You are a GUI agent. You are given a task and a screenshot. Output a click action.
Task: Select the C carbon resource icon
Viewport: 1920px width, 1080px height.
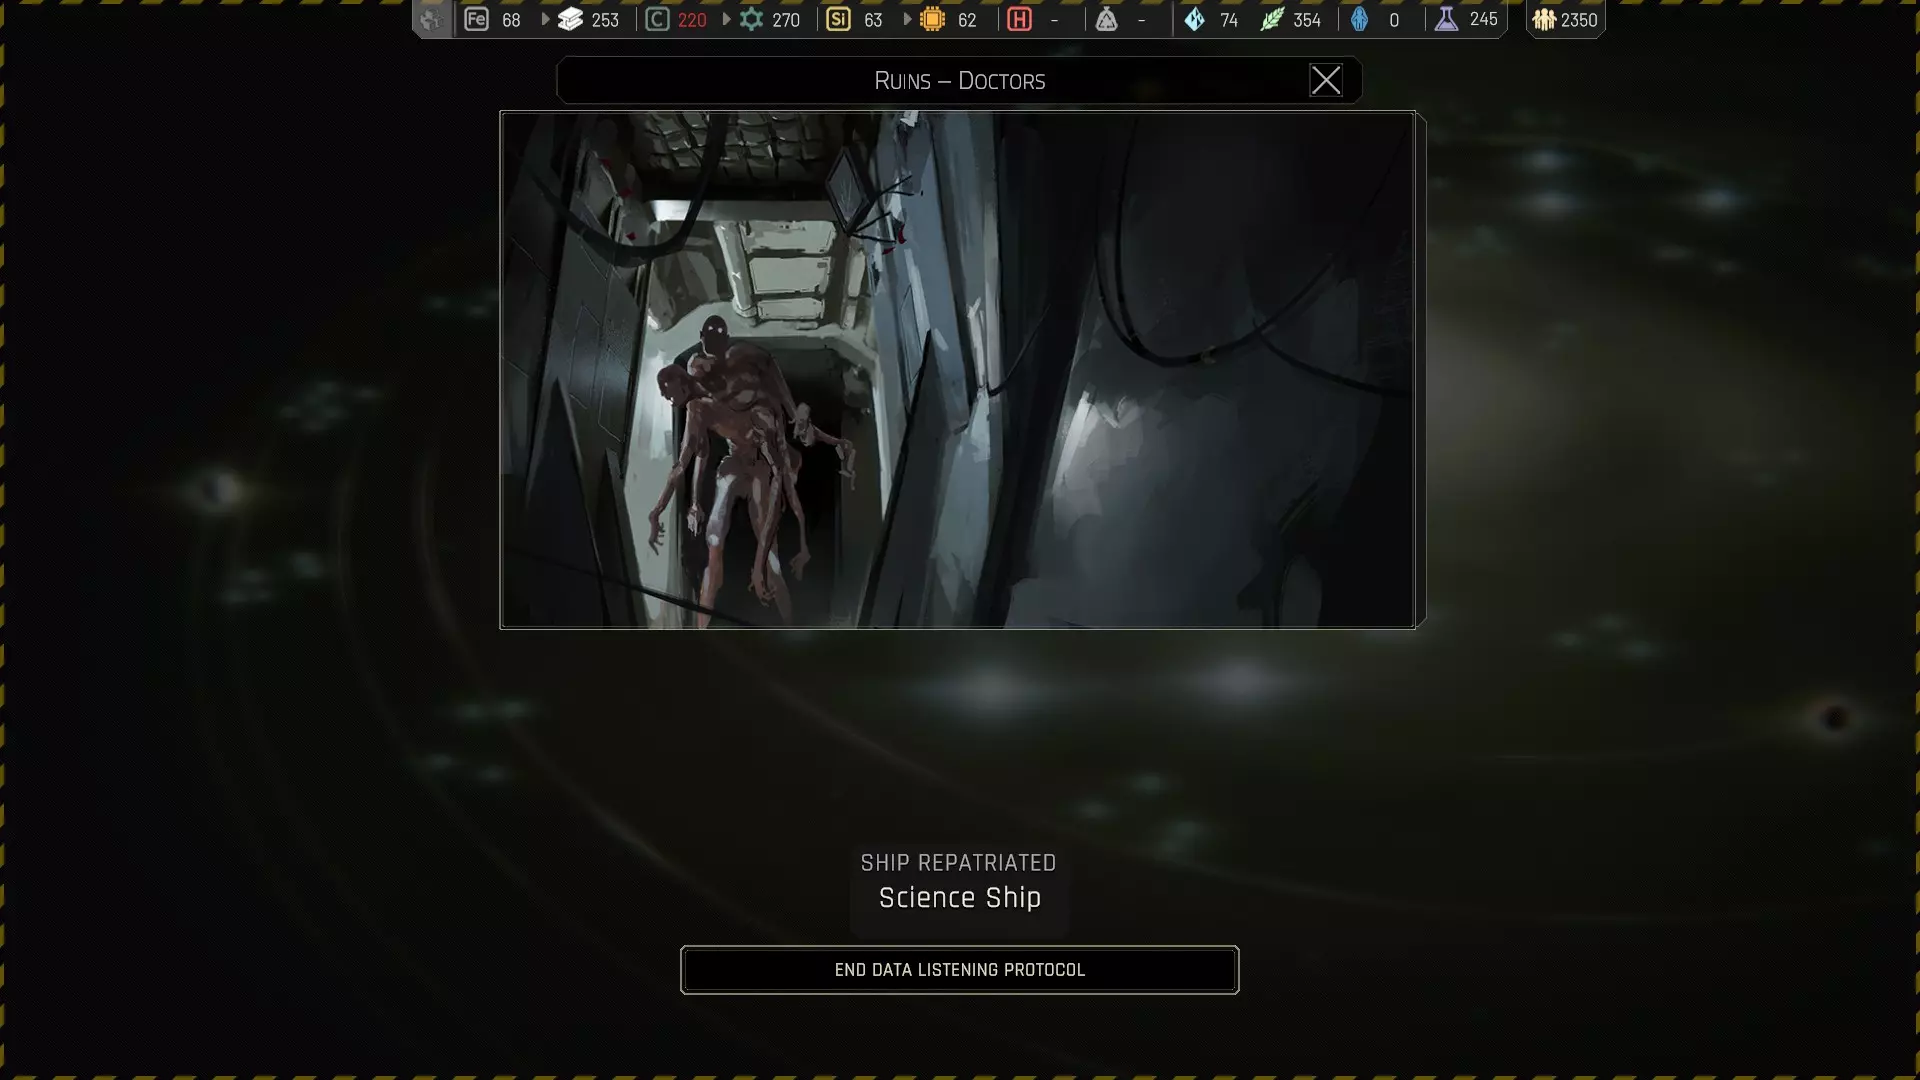(x=657, y=19)
